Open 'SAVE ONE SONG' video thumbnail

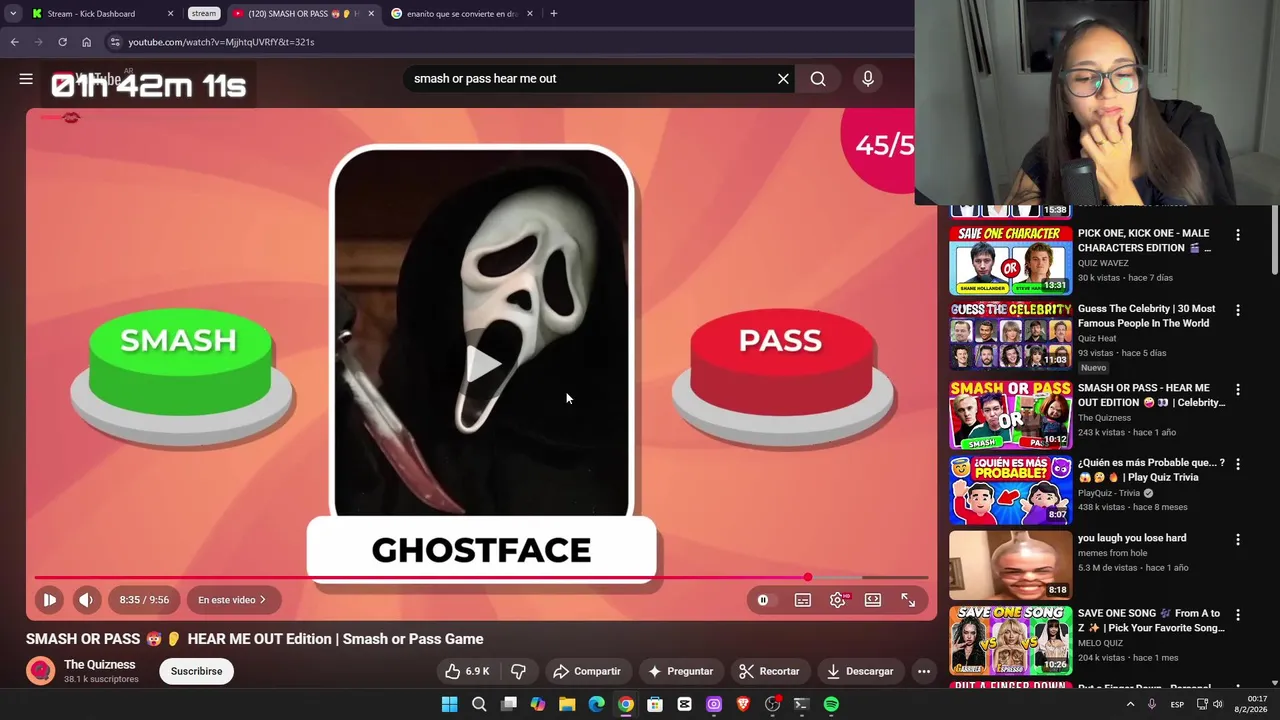tap(1010, 640)
